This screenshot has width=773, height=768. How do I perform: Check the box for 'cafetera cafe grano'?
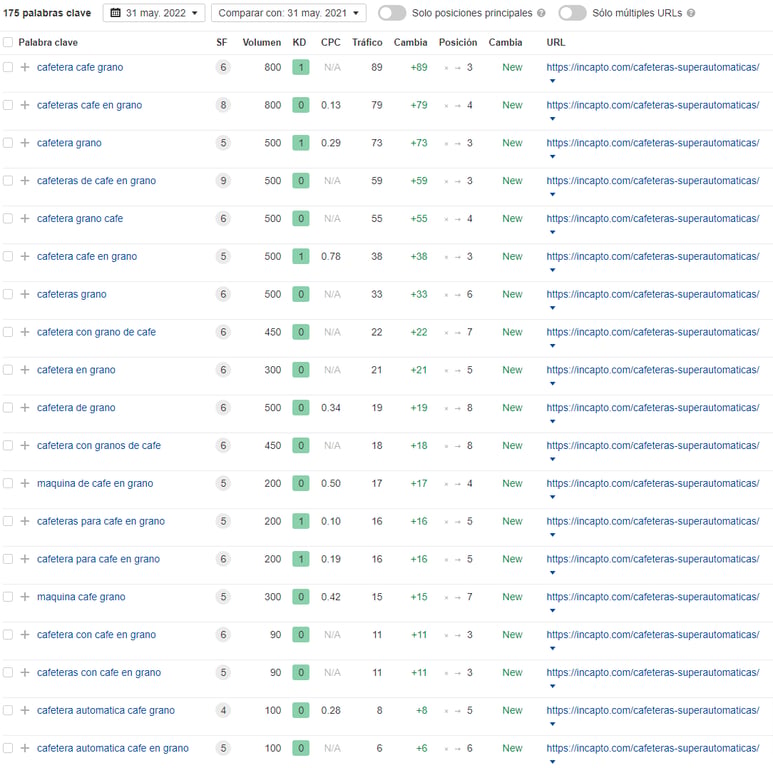pyautogui.click(x=8, y=67)
